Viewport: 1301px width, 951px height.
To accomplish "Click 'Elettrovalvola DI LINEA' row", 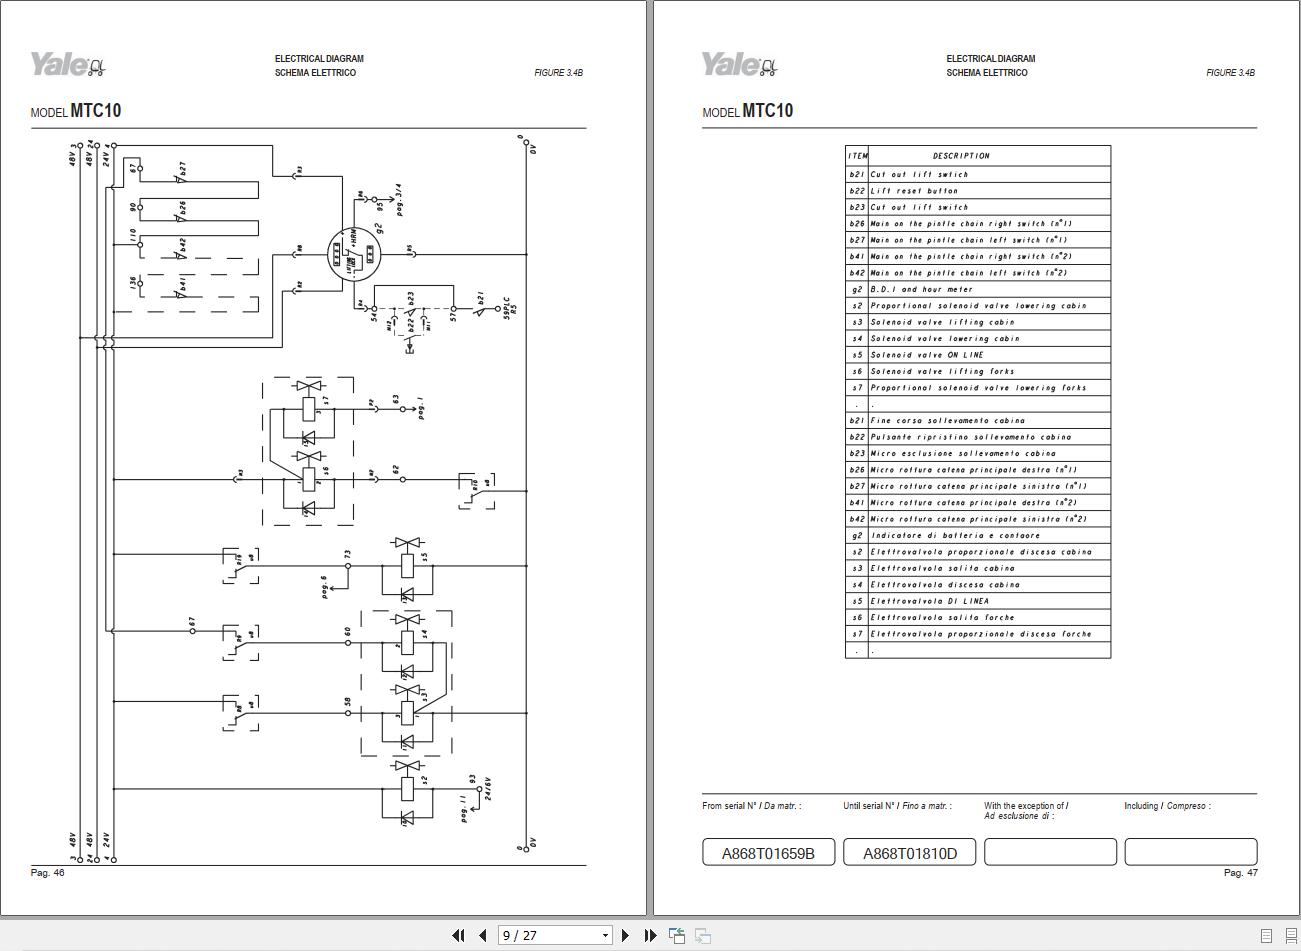I will [x=978, y=601].
